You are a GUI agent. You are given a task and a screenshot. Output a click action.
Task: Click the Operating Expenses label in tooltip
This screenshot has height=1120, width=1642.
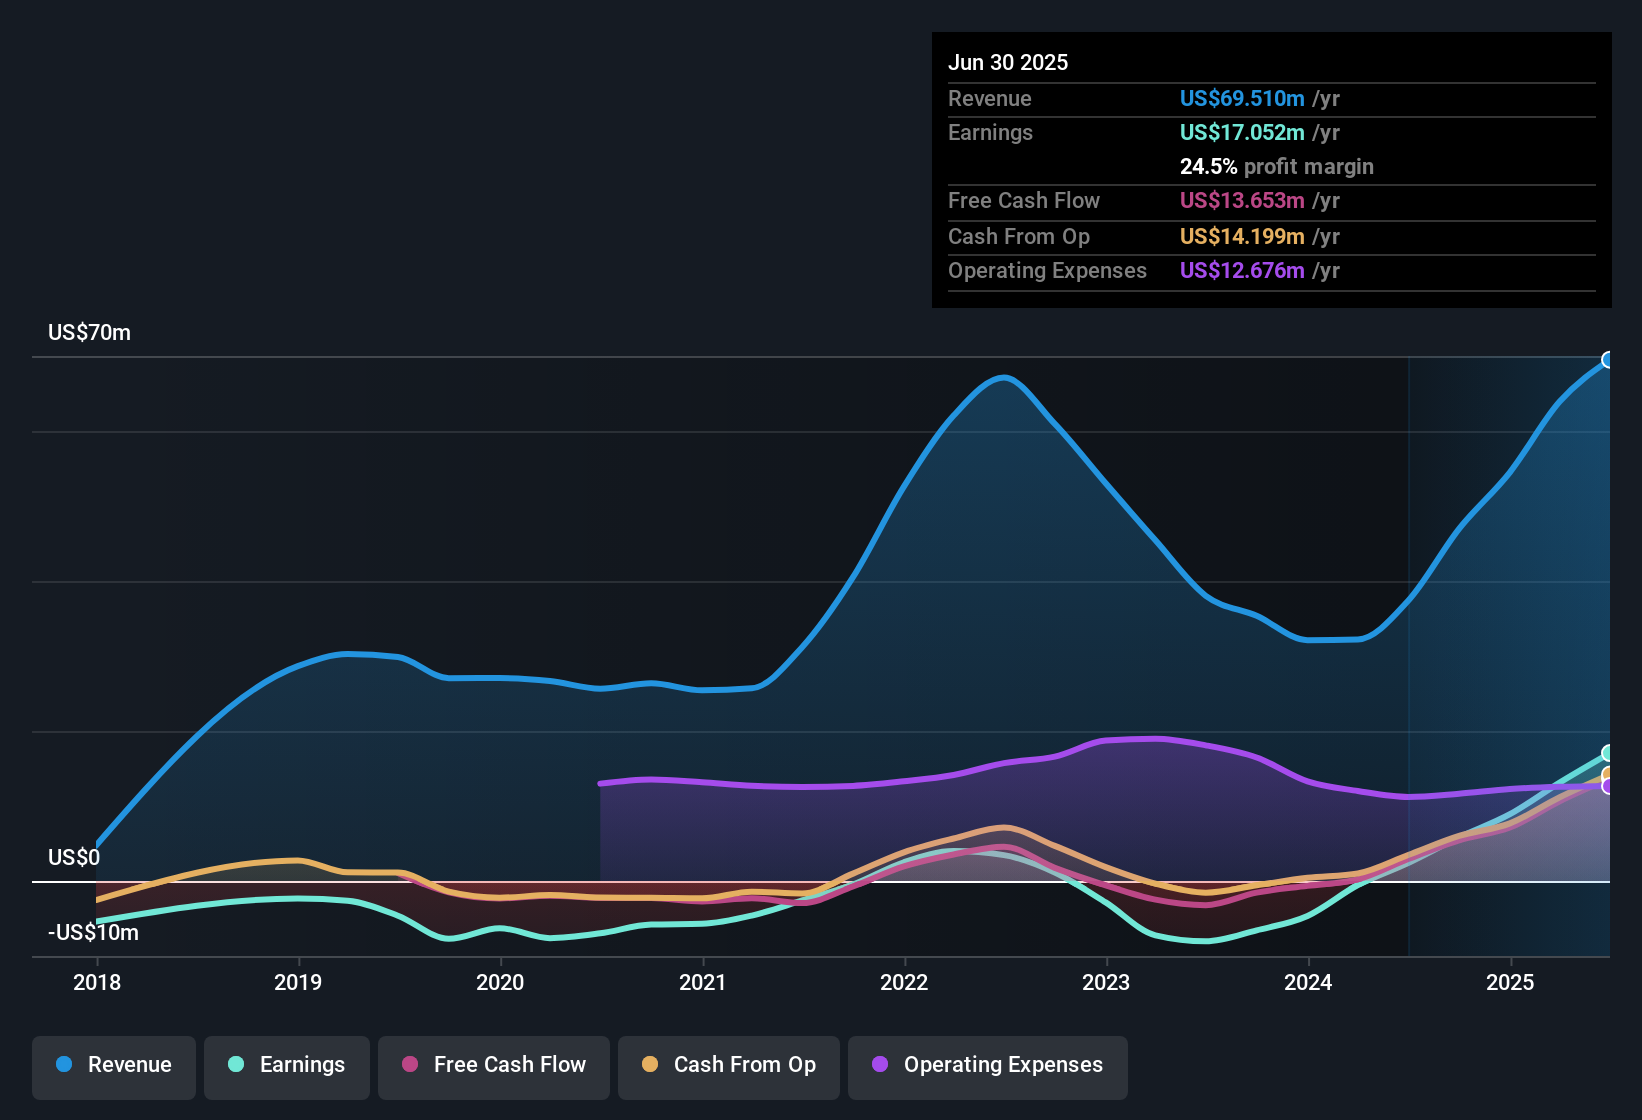point(1047,271)
